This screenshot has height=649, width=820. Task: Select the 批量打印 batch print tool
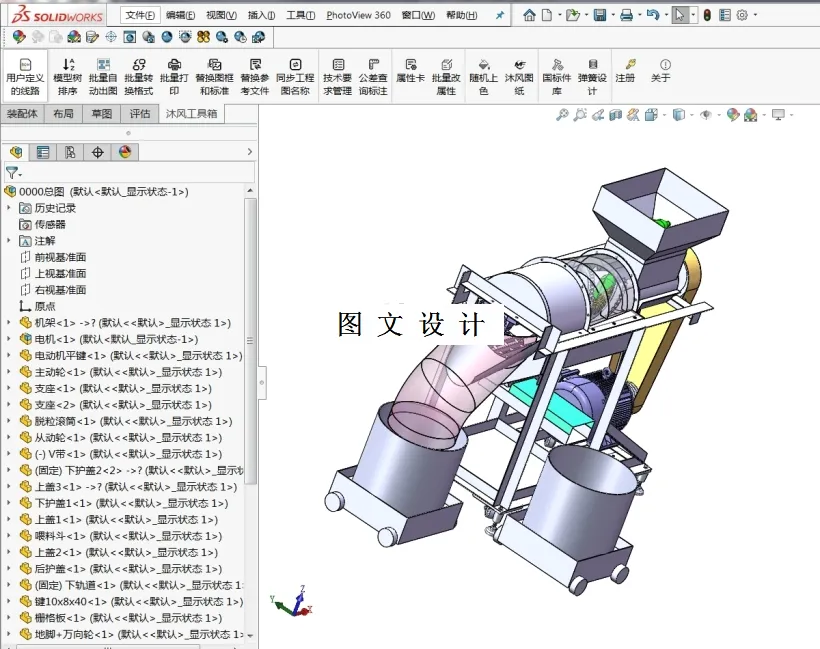175,75
